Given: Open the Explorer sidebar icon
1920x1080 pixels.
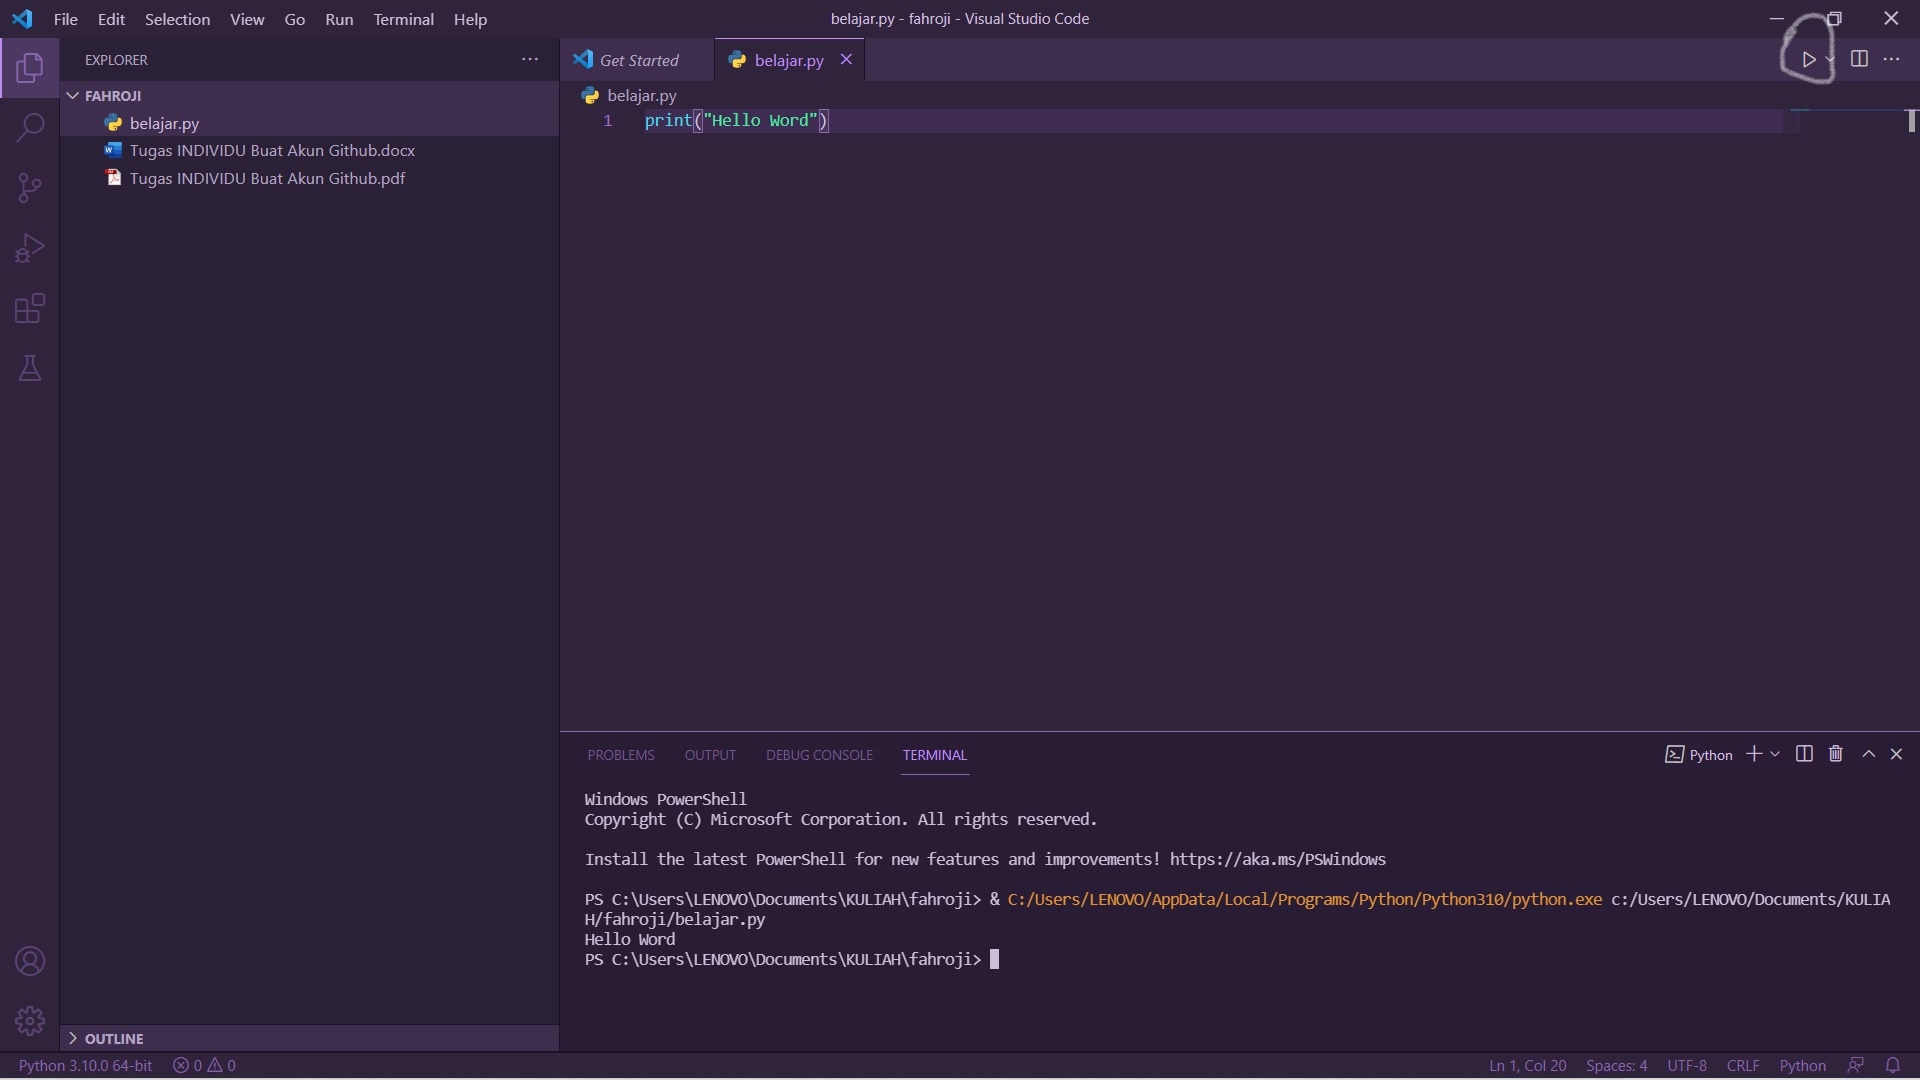Looking at the screenshot, I should [29, 68].
